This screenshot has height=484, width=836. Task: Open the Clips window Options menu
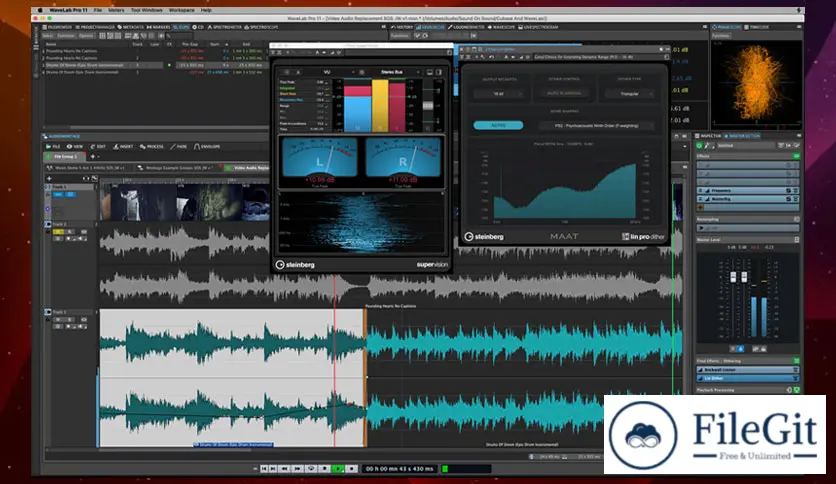[x=86, y=36]
